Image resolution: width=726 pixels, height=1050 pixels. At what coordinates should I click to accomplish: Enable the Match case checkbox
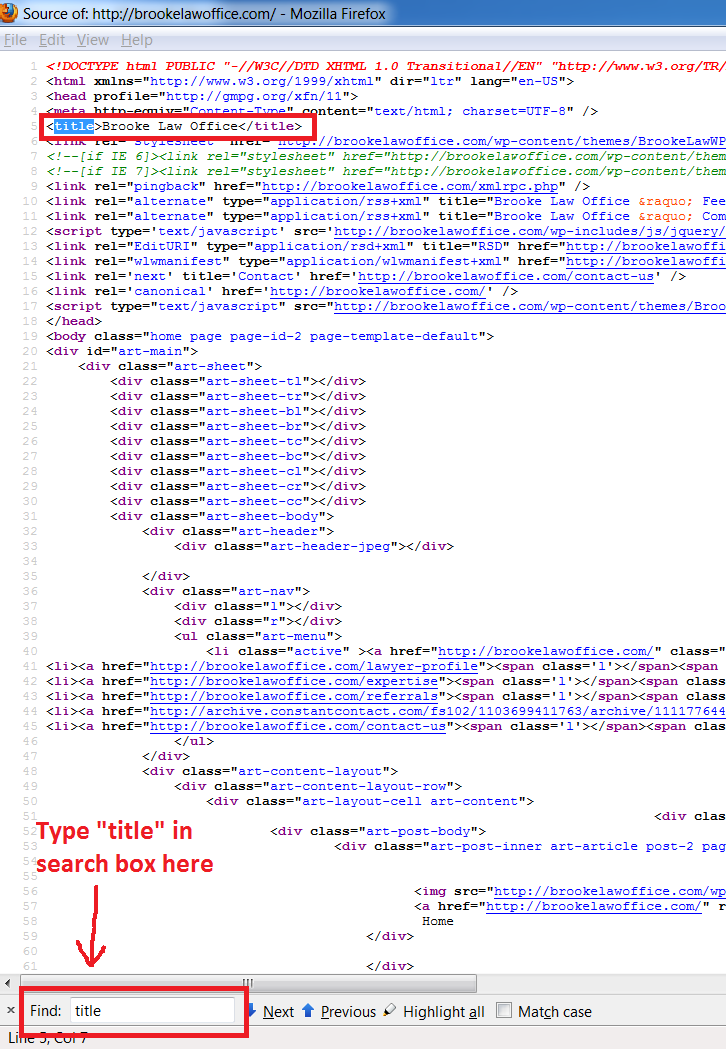(504, 1010)
